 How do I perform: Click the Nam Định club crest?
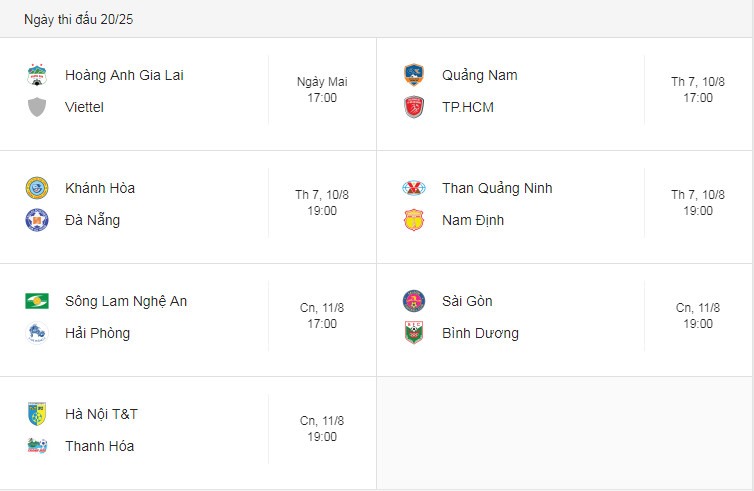click(414, 220)
